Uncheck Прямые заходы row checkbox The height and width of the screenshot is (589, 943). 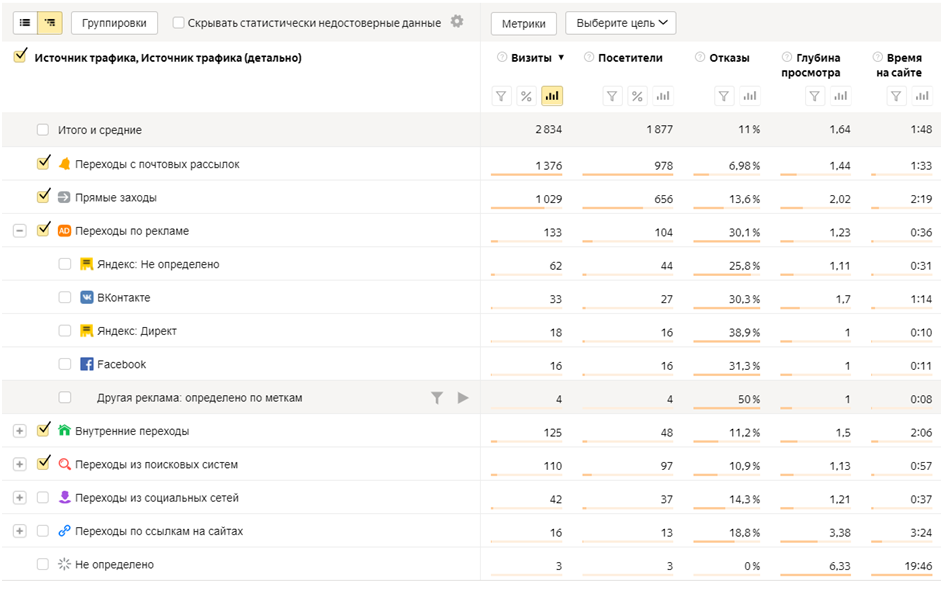(x=43, y=197)
